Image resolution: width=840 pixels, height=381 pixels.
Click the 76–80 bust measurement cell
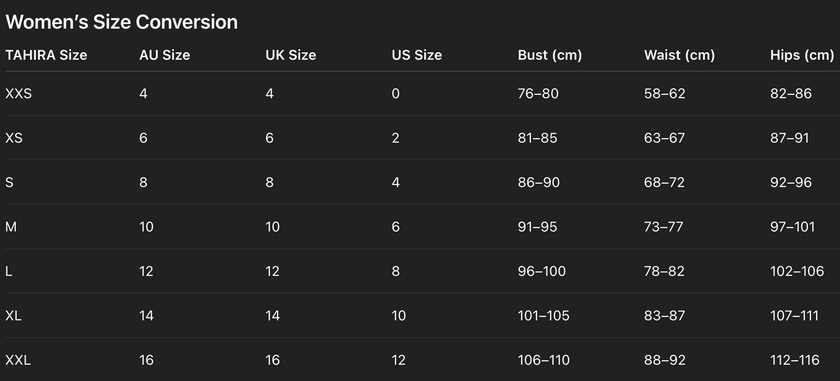[x=538, y=94]
